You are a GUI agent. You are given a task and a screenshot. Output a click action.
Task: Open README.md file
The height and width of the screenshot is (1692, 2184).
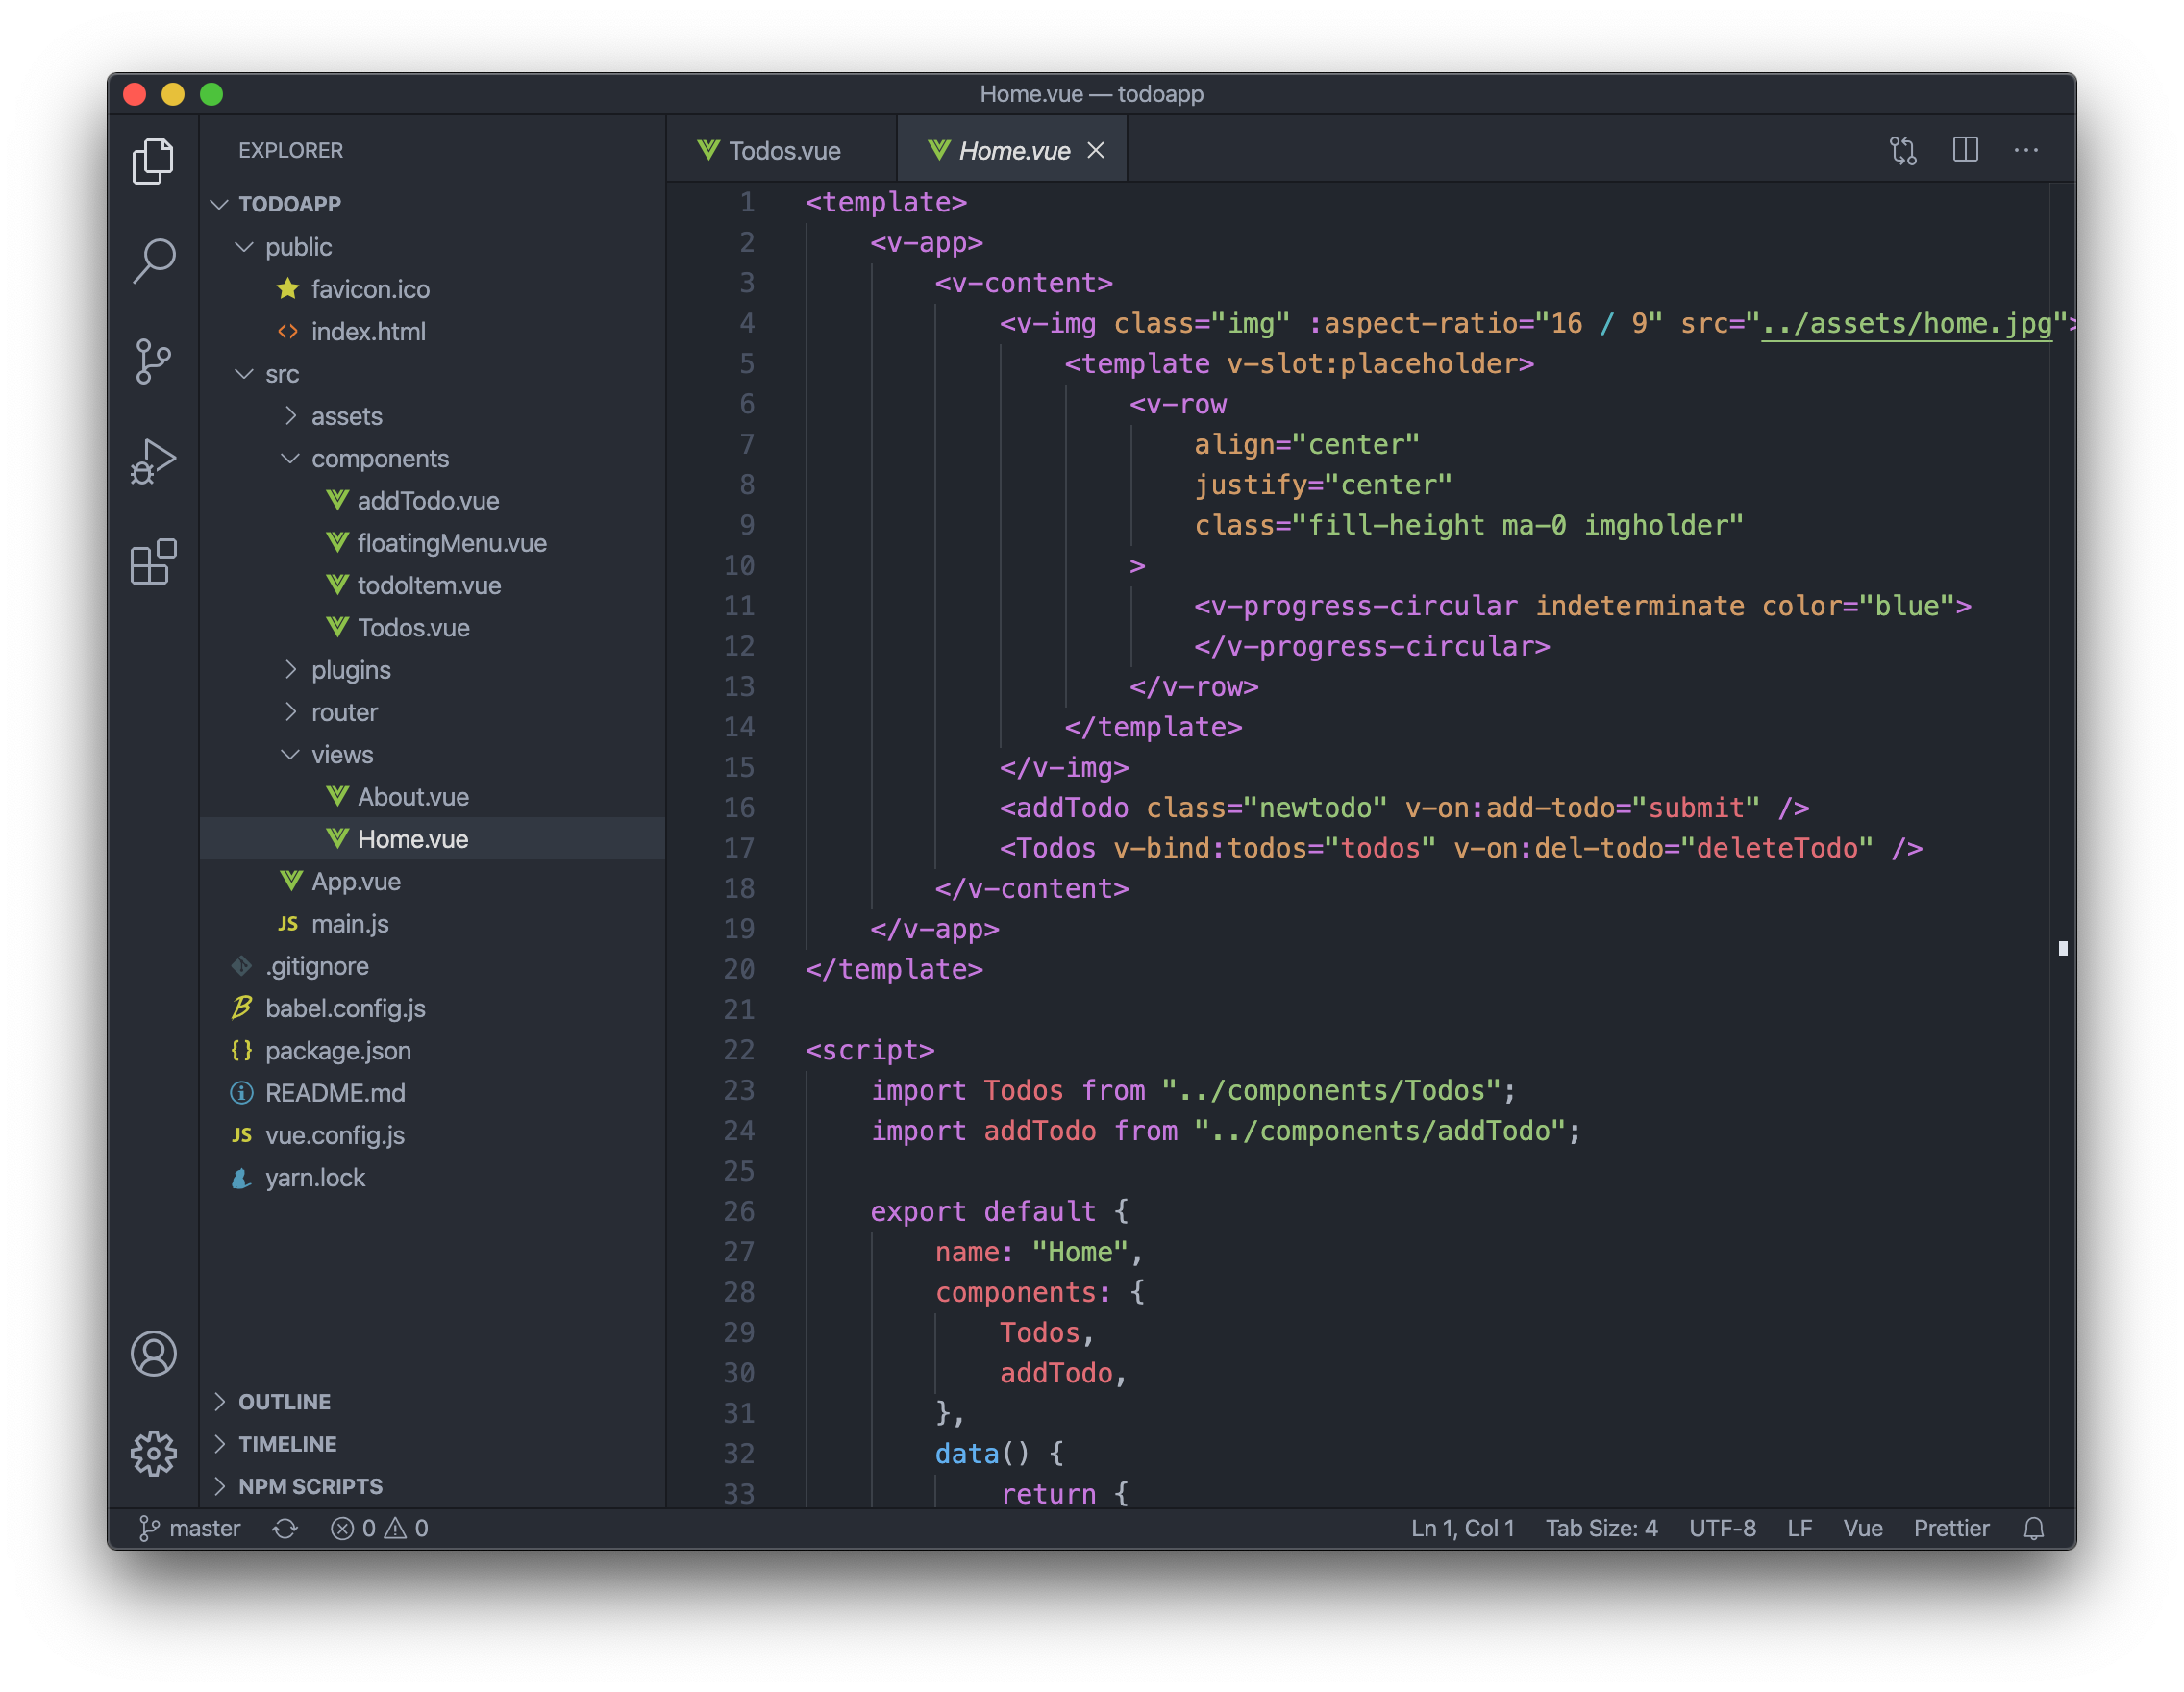432,1093
